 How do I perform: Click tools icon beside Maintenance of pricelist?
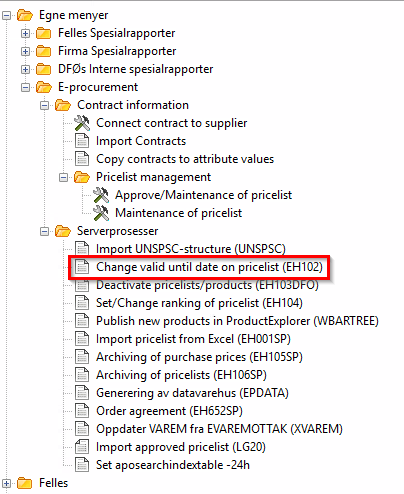tap(101, 213)
